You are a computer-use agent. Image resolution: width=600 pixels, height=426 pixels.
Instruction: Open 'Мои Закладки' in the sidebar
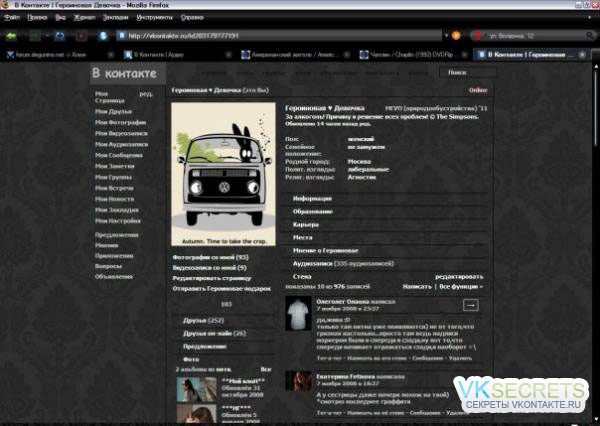coord(117,210)
